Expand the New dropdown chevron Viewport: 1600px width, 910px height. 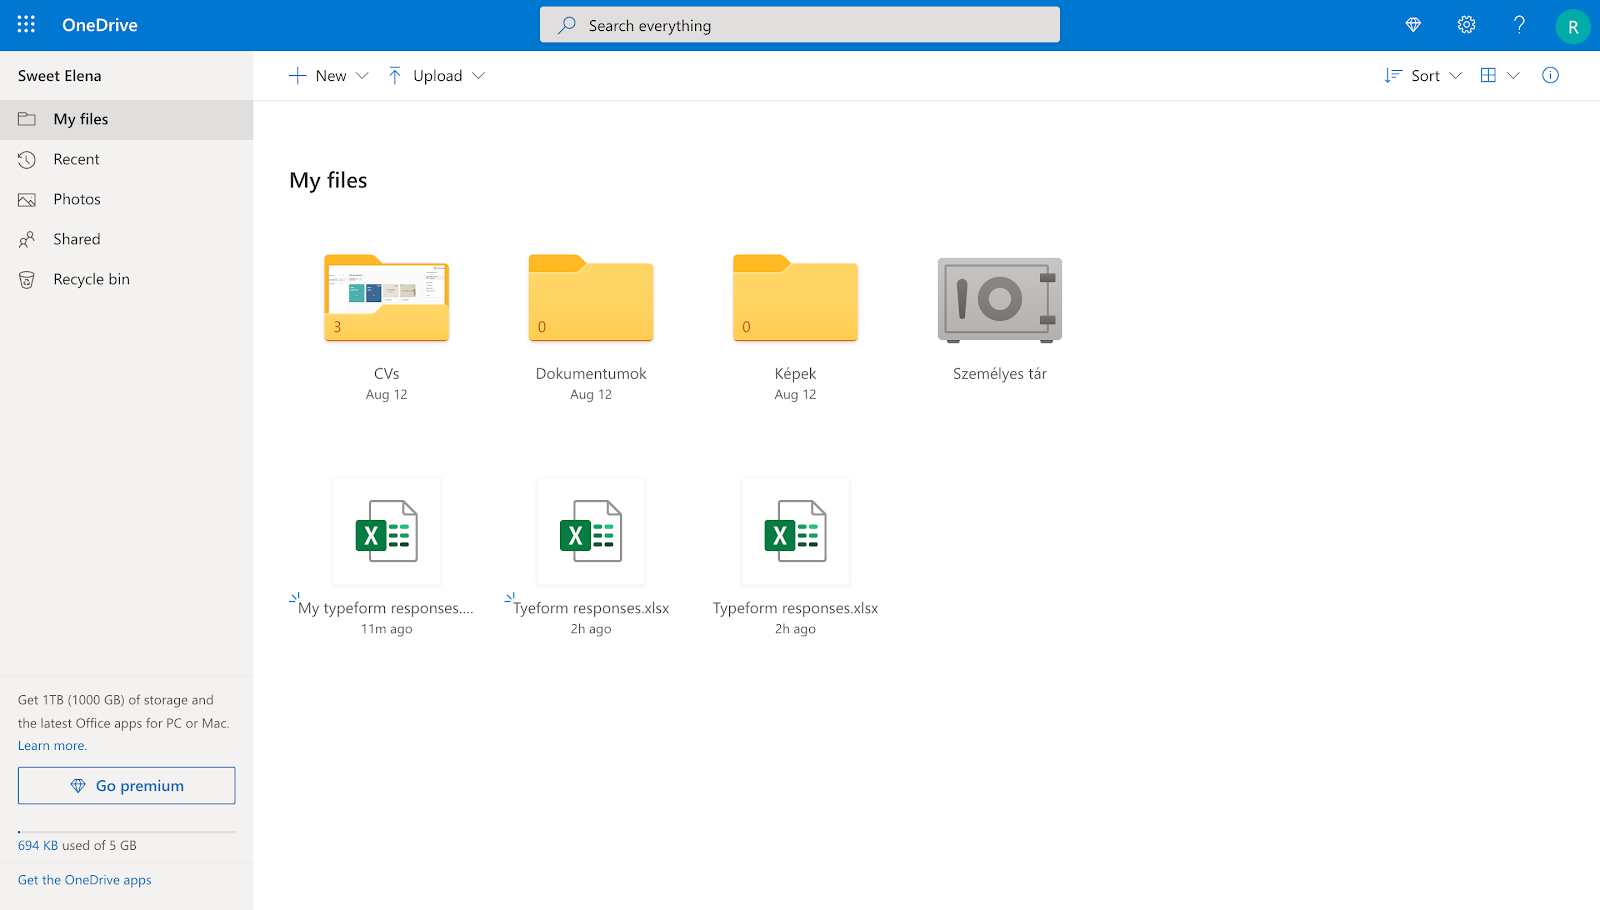pos(363,76)
